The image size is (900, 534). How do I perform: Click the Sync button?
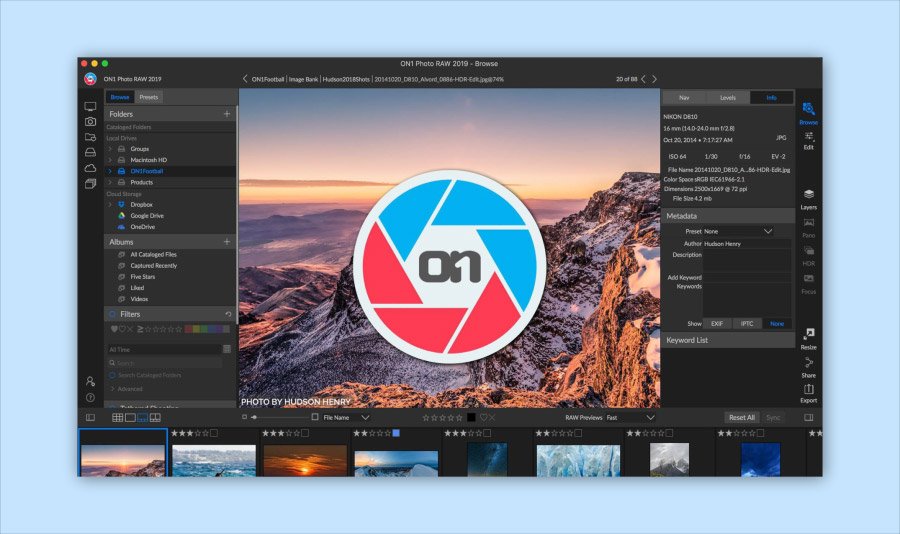click(x=773, y=417)
